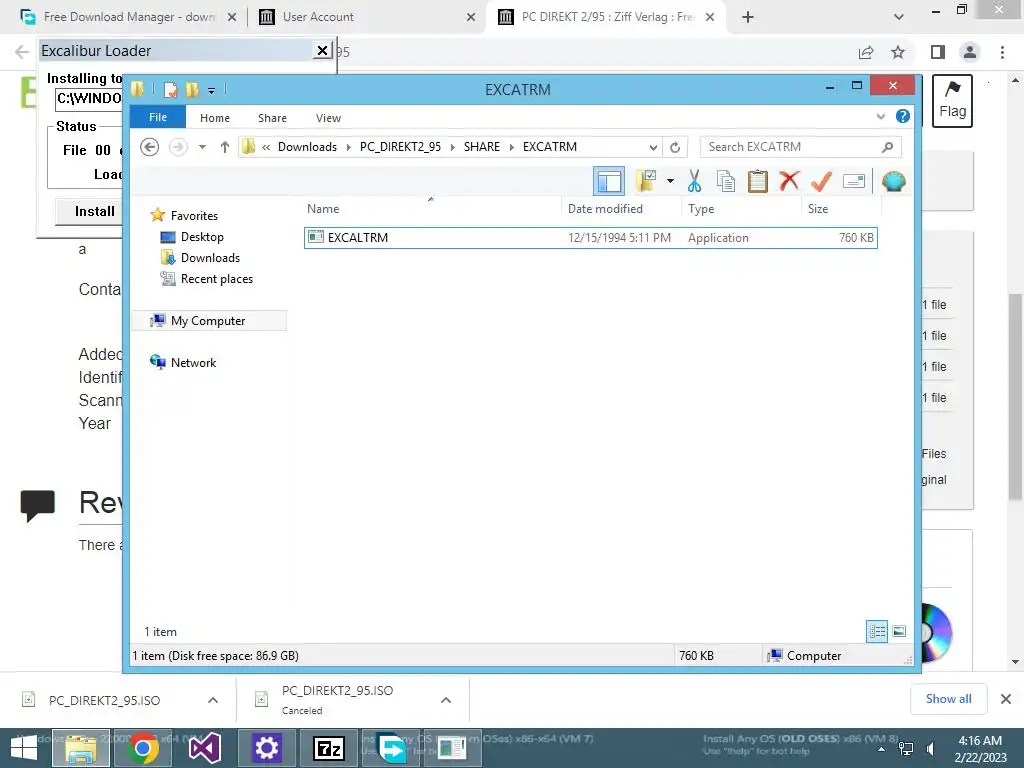Close the Excalibur Loader window
Screen dimensions: 1024x768
(x=322, y=50)
